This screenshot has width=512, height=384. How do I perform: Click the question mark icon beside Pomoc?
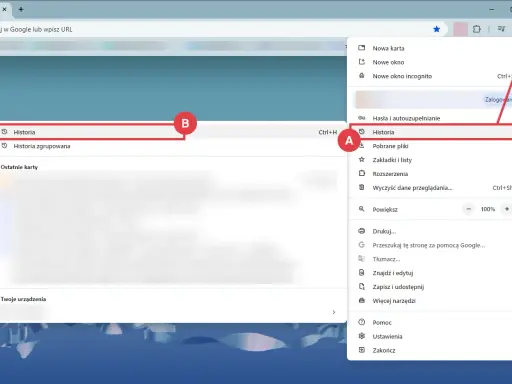coord(362,322)
